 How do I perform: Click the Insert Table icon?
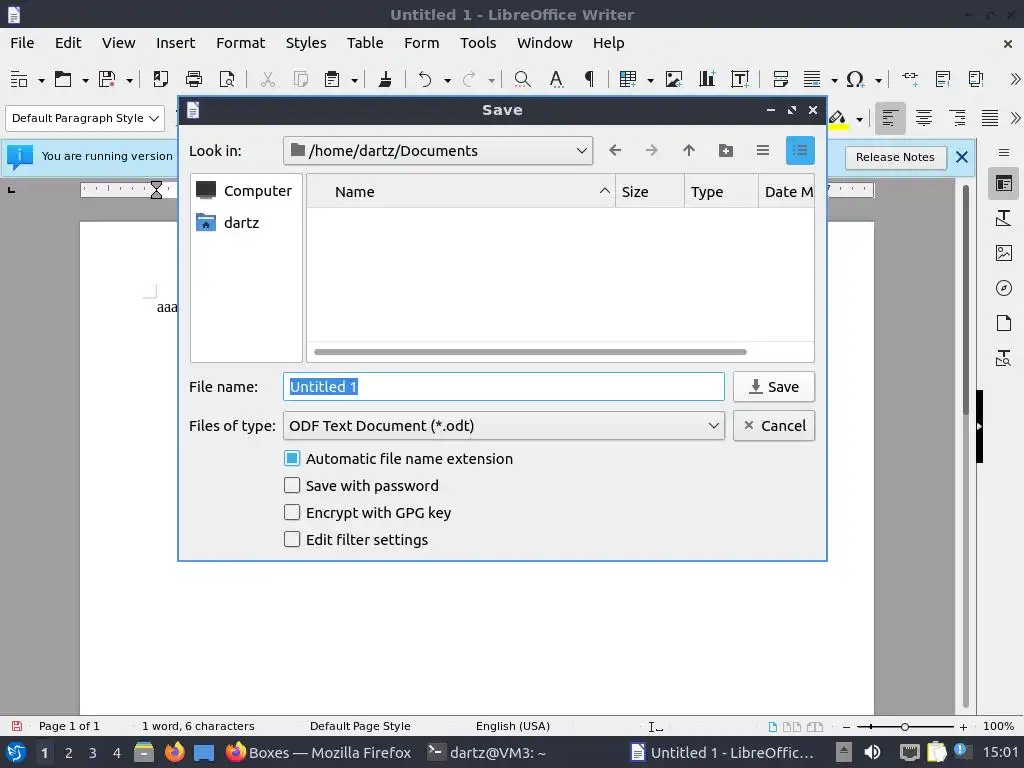tap(628, 79)
